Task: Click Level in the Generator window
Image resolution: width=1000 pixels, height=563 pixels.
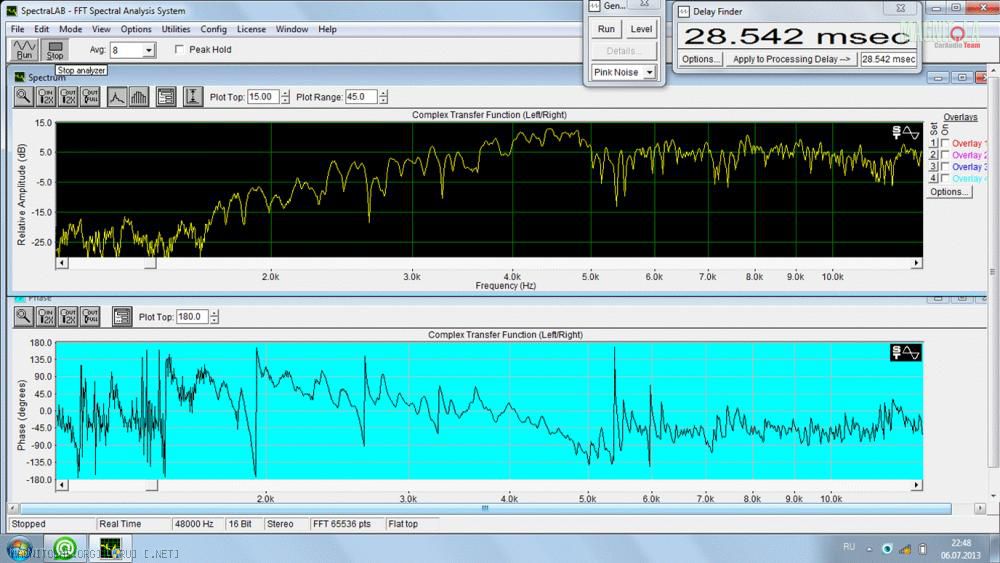Action: click(641, 29)
